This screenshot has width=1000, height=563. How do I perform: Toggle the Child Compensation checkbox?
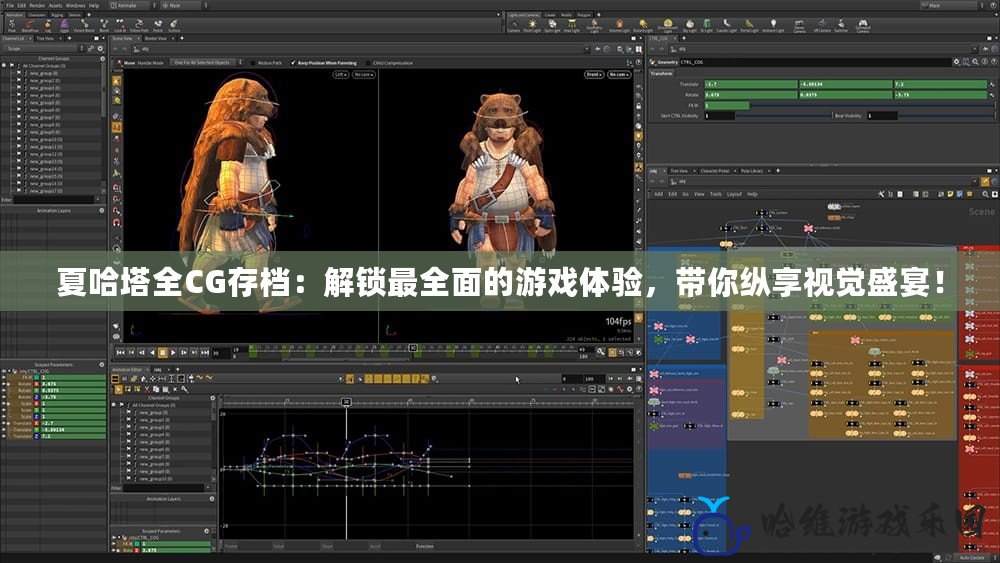point(369,62)
